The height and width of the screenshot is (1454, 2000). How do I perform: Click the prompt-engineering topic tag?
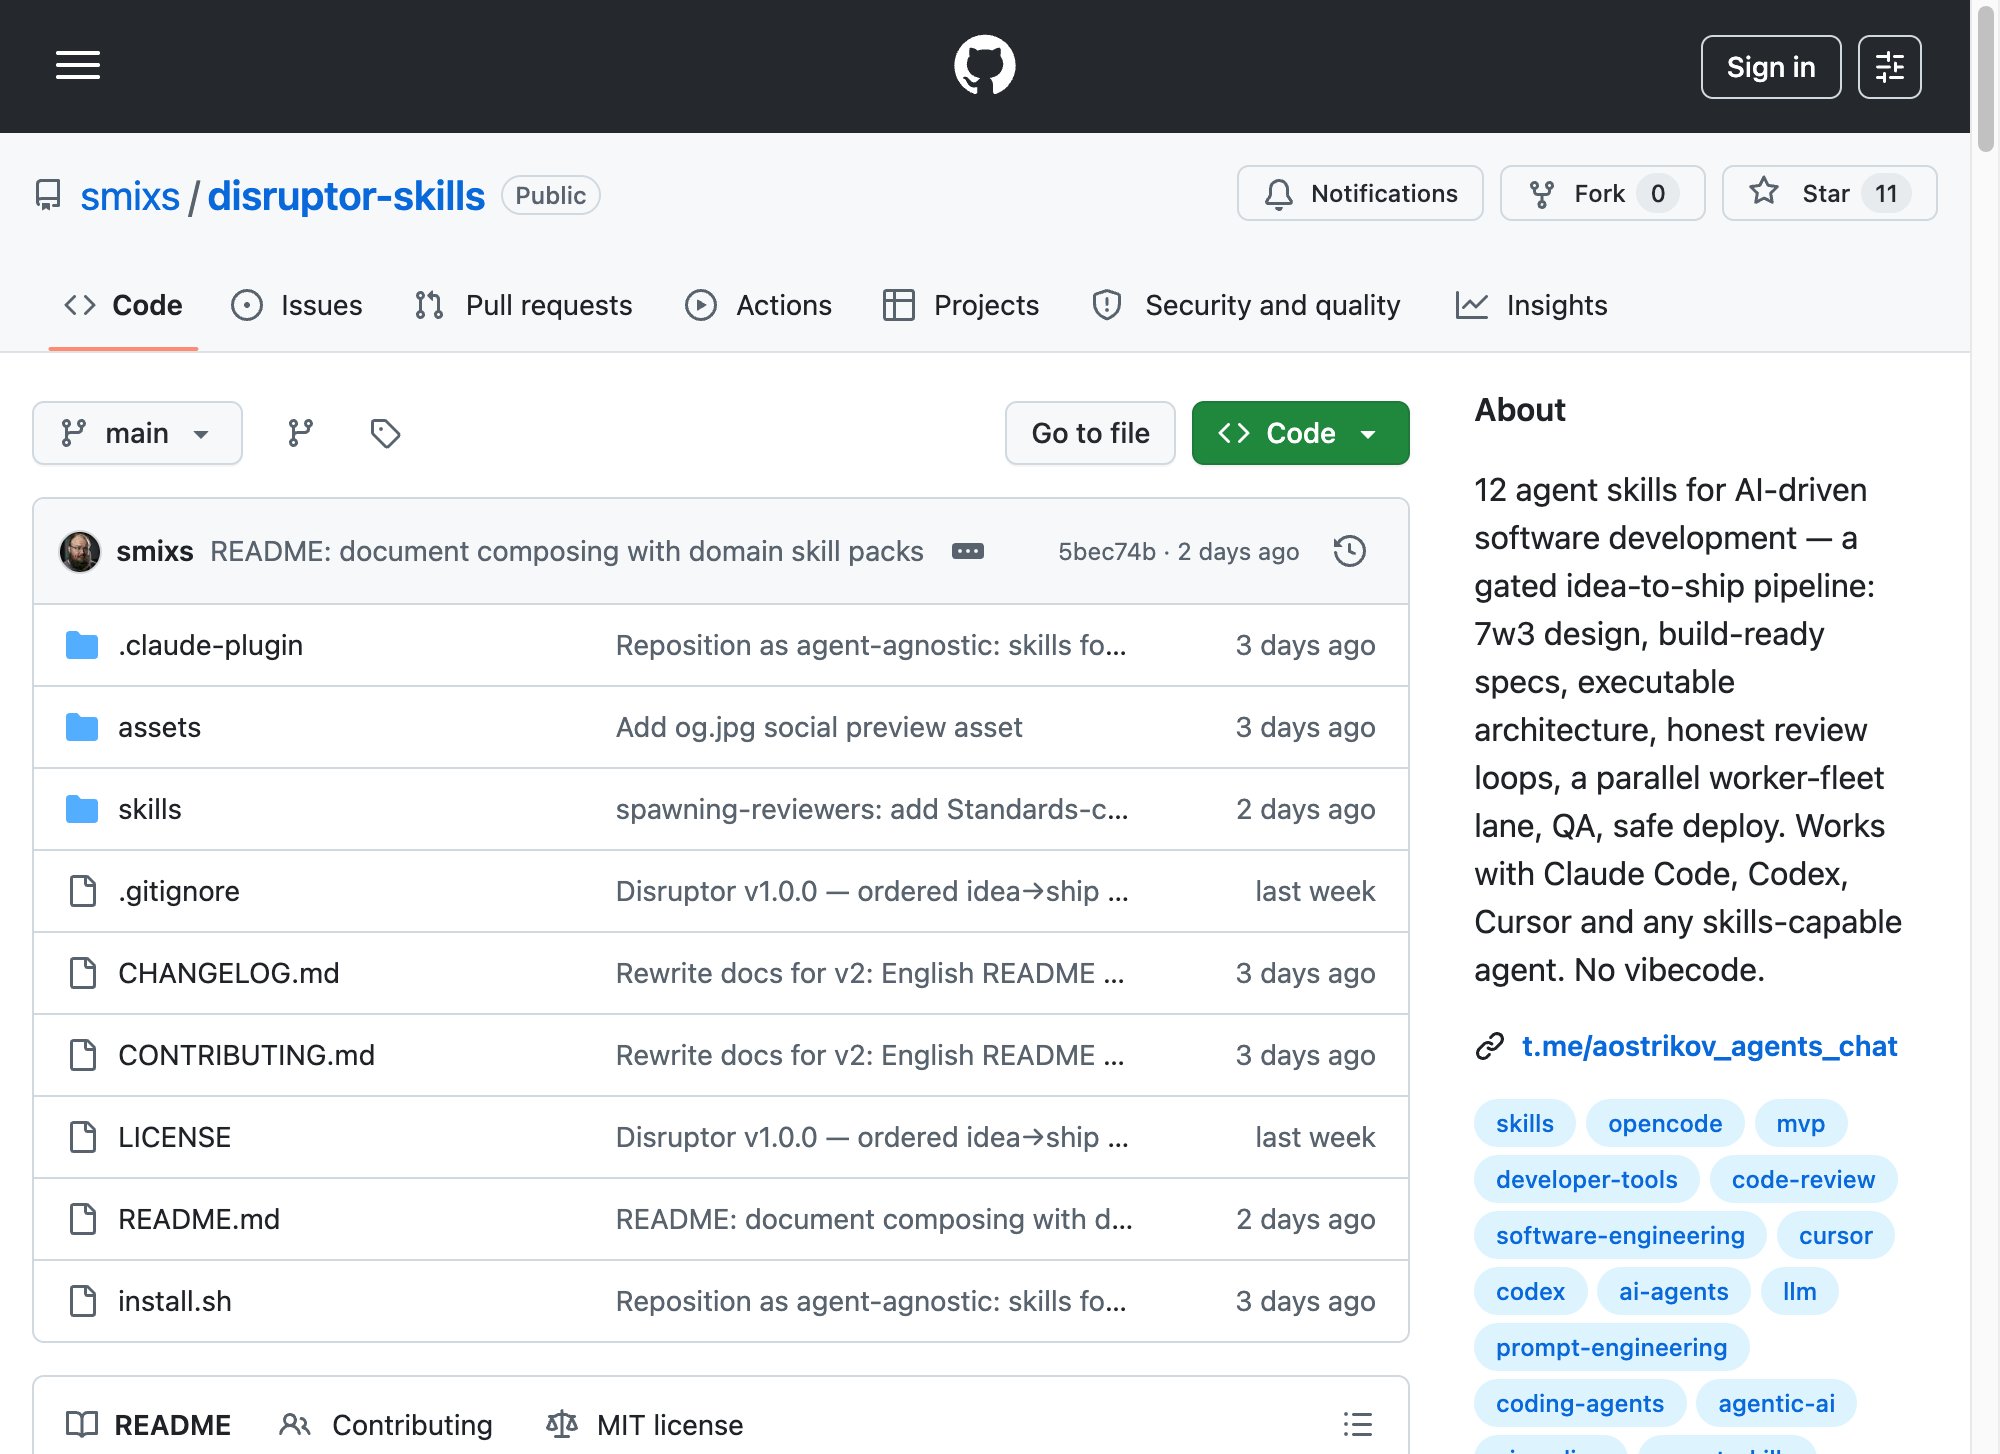1611,1347
